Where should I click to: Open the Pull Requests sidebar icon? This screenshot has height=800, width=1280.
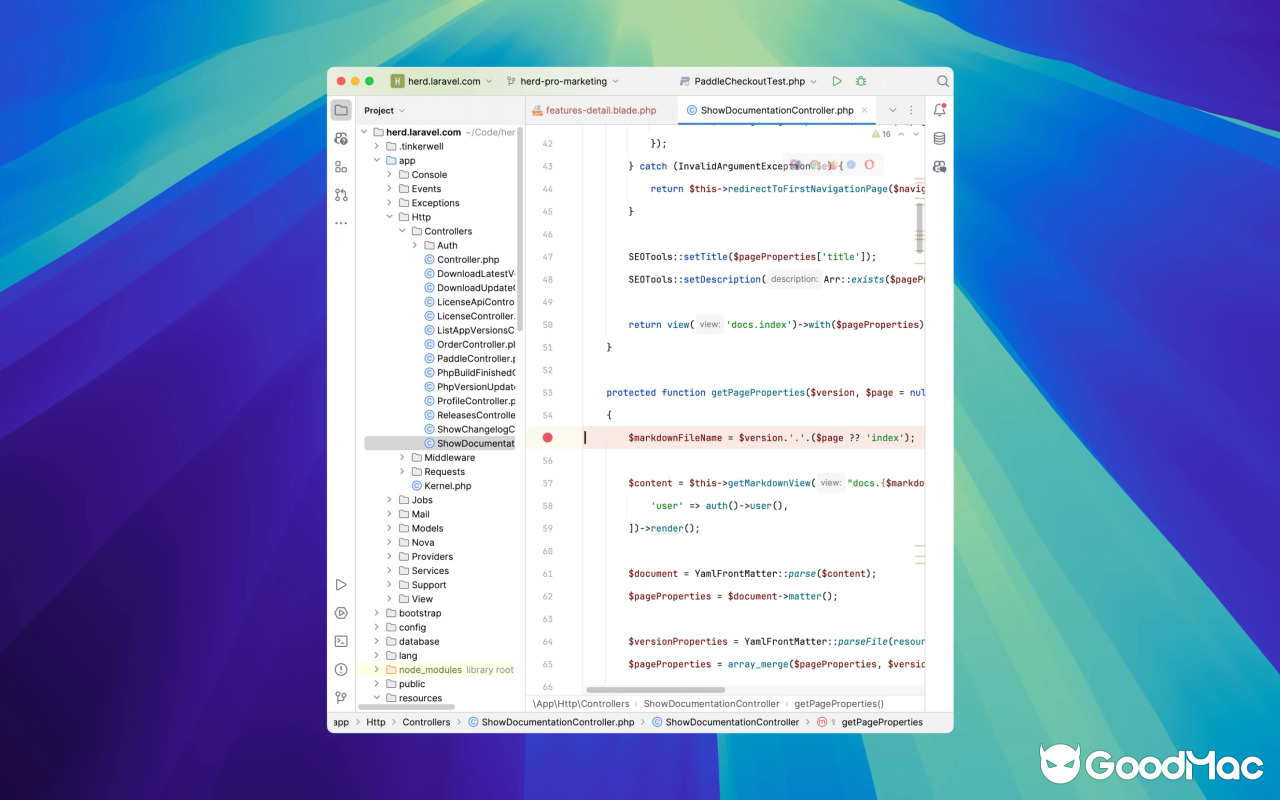tap(341, 194)
